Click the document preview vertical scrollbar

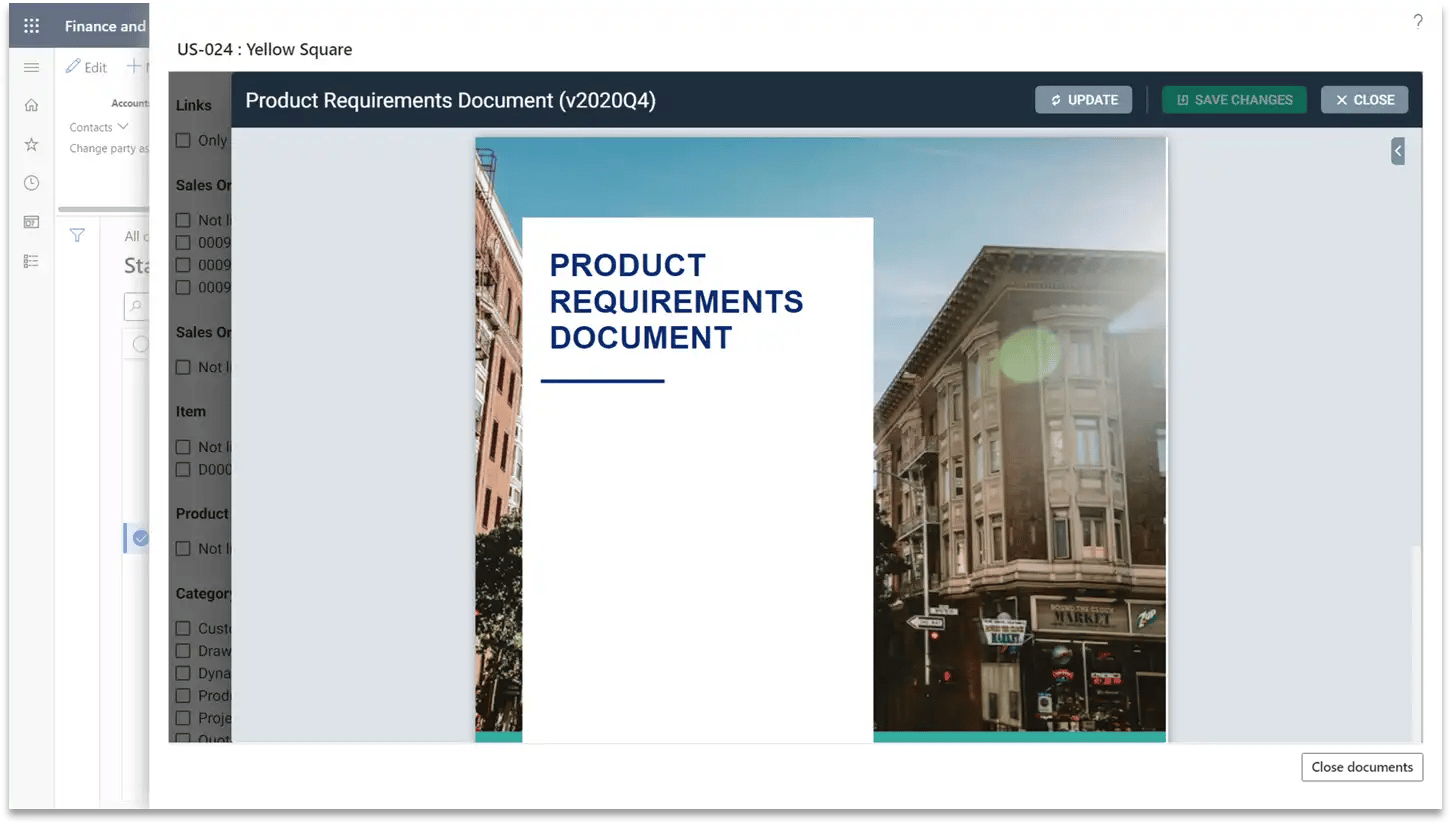tap(1414, 640)
